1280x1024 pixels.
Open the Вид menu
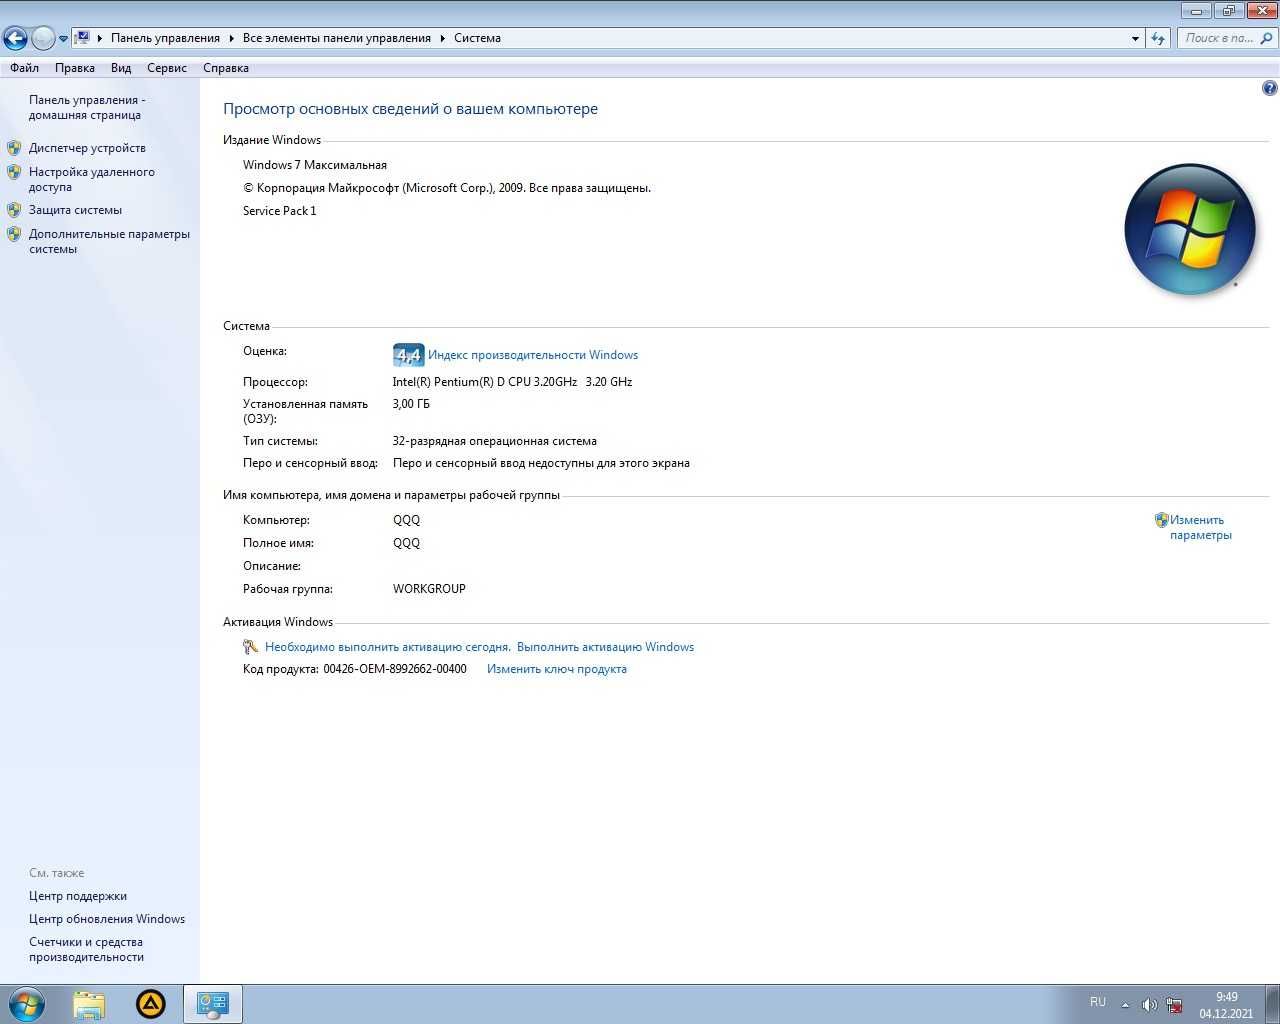point(121,68)
